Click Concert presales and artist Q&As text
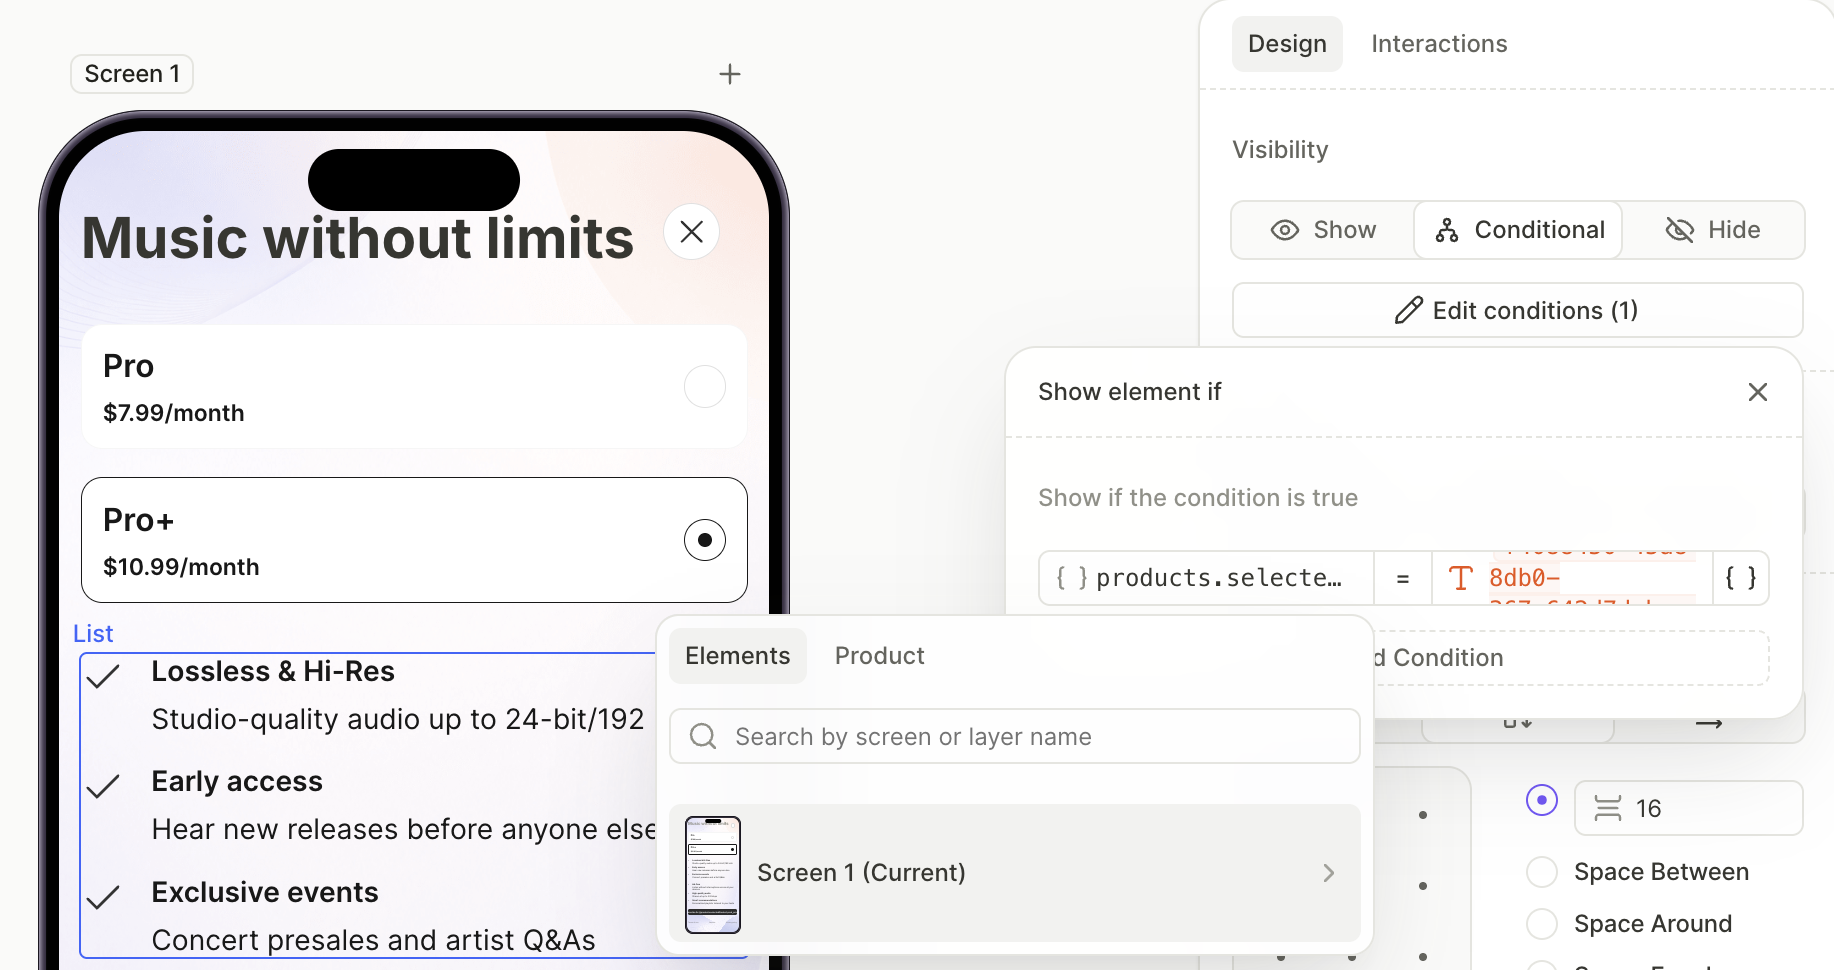Image resolution: width=1834 pixels, height=970 pixels. 373,940
